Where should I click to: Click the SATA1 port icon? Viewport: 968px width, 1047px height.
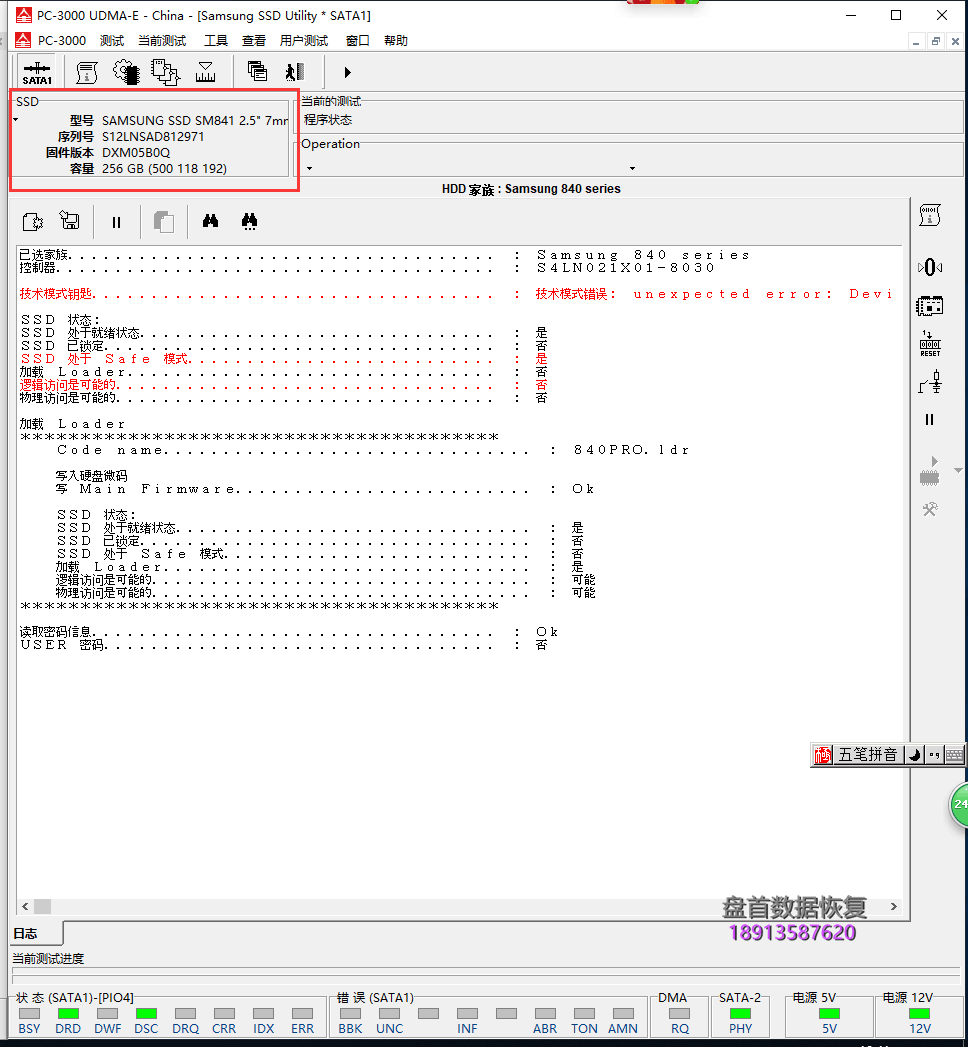[x=37, y=72]
